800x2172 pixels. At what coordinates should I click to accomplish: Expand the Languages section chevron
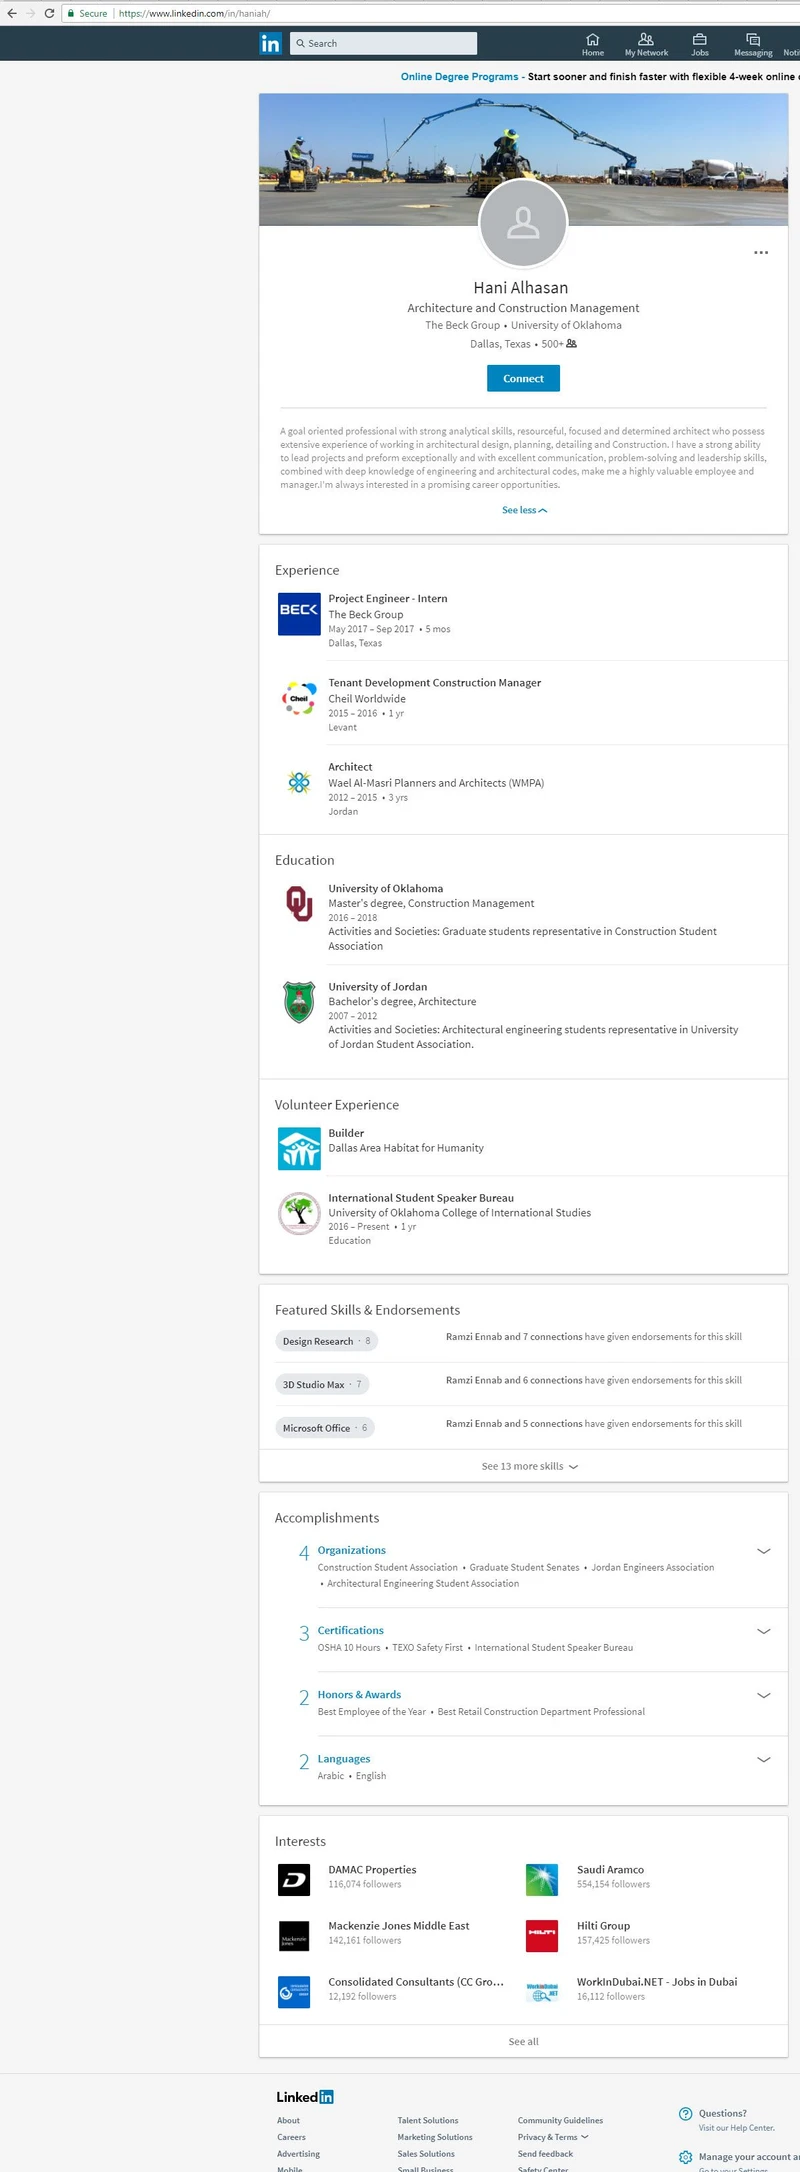(764, 1759)
